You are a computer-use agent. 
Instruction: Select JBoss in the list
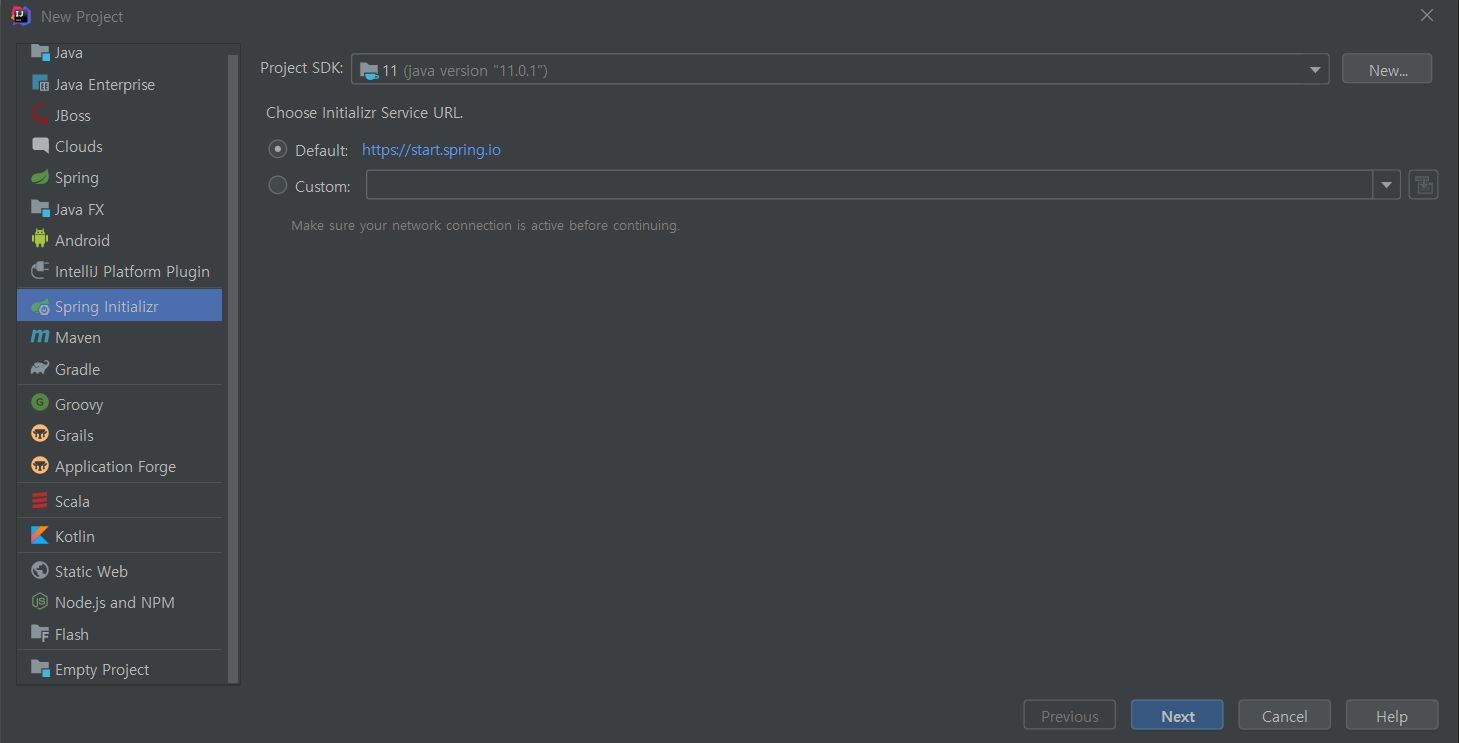pyautogui.click(x=73, y=115)
